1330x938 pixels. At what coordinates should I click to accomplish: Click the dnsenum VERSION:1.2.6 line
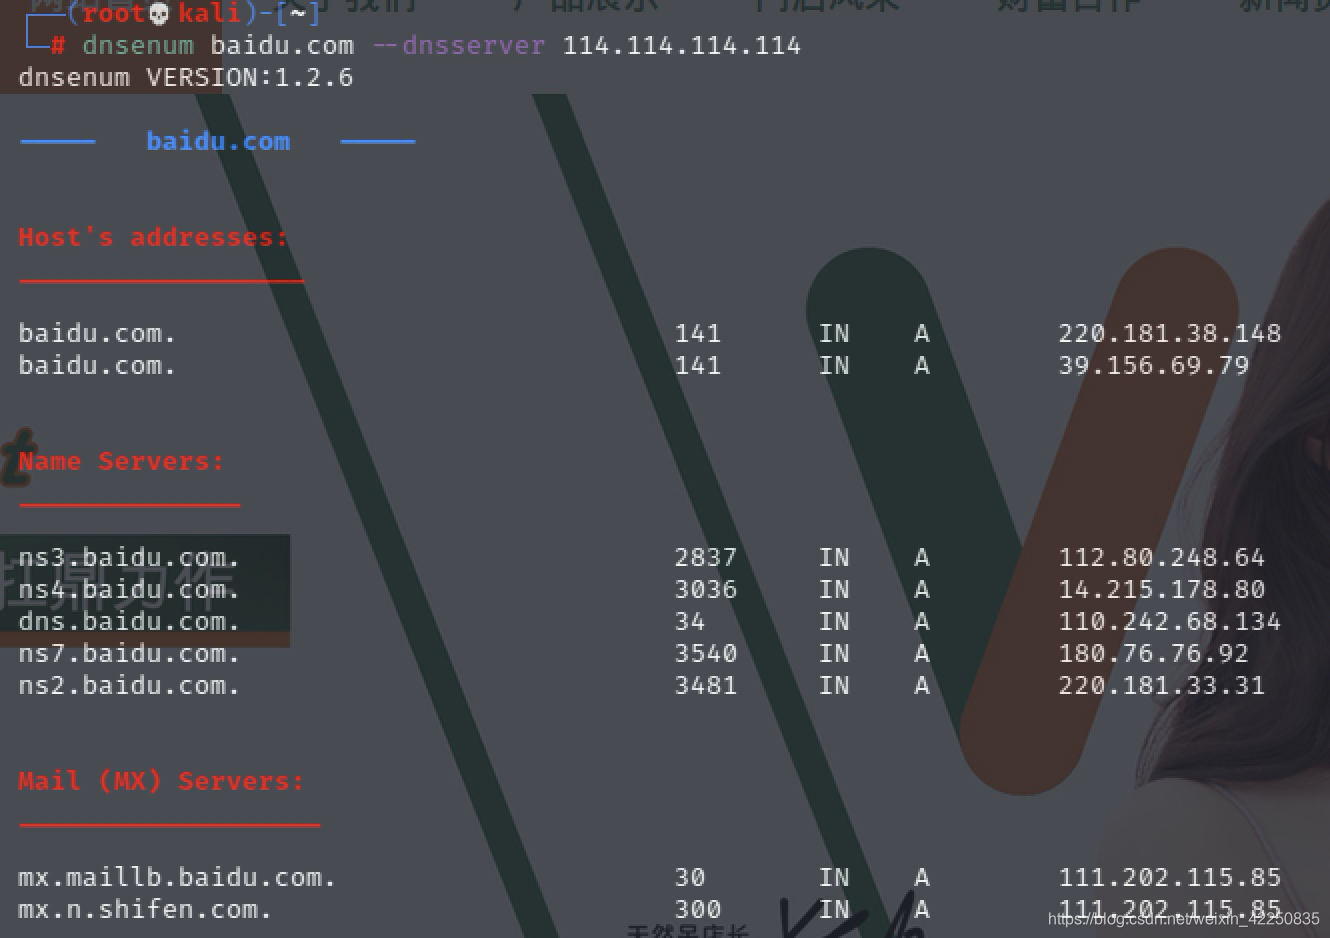(186, 78)
